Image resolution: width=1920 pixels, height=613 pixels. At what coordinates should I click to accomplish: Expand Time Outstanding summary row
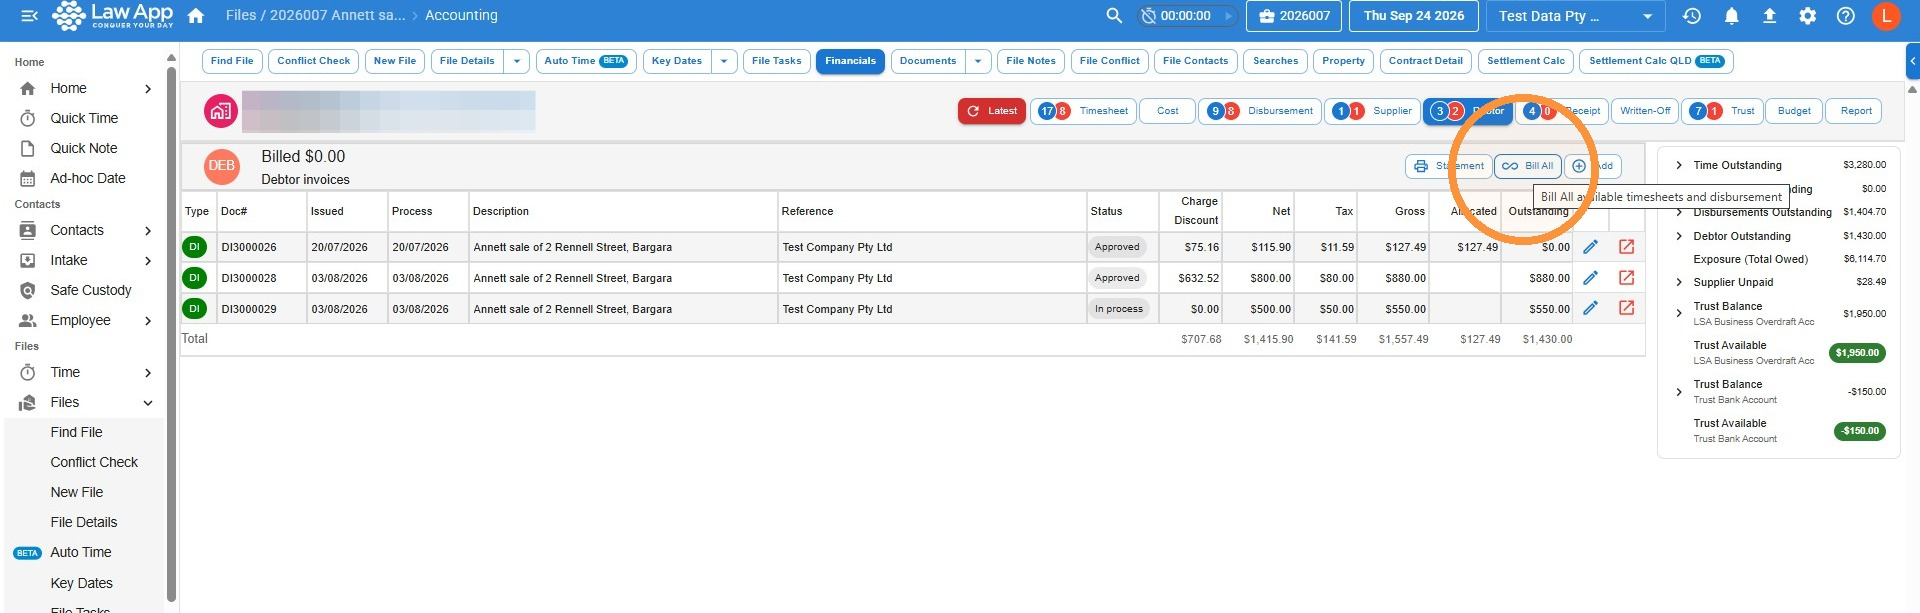coord(1679,166)
